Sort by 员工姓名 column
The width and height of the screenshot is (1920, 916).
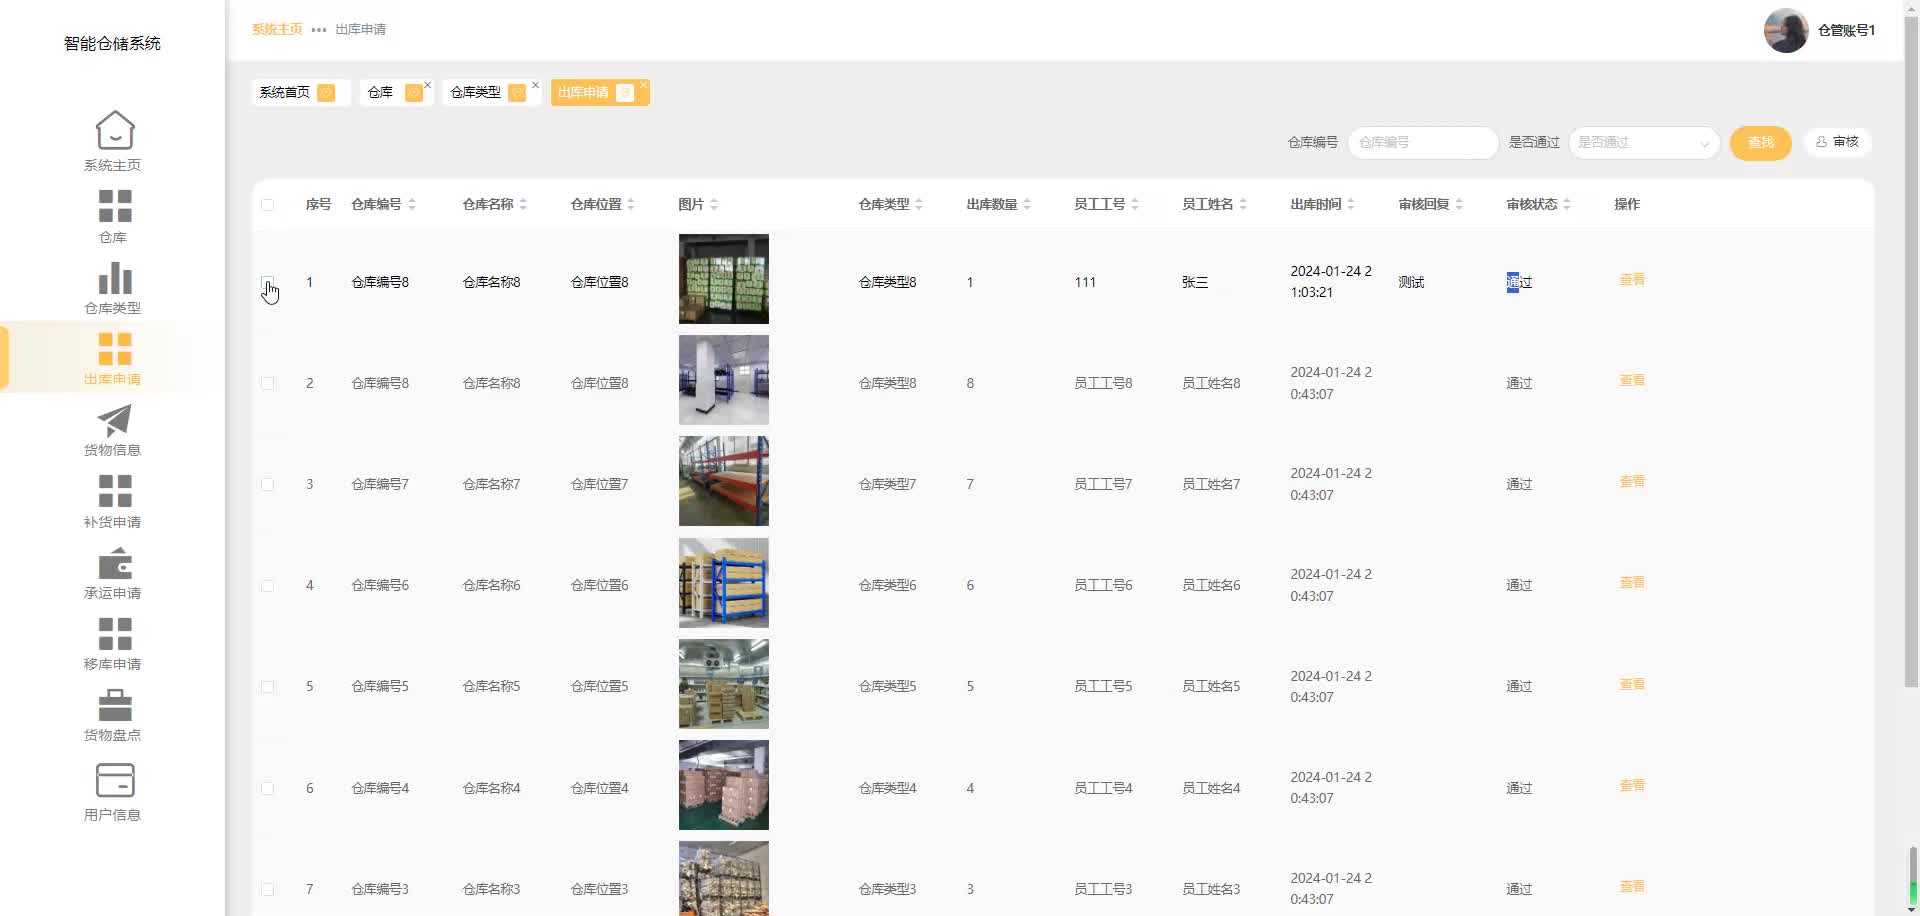click(1243, 204)
